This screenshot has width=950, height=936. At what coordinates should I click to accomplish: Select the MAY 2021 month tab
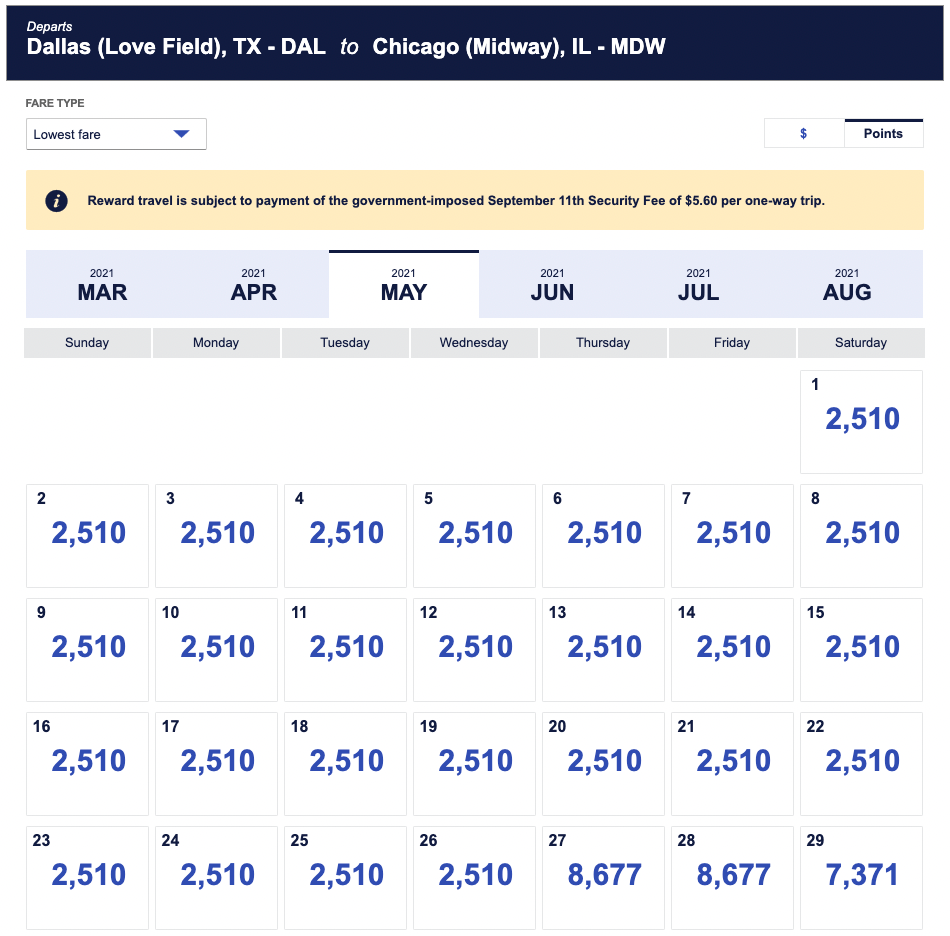pos(403,284)
